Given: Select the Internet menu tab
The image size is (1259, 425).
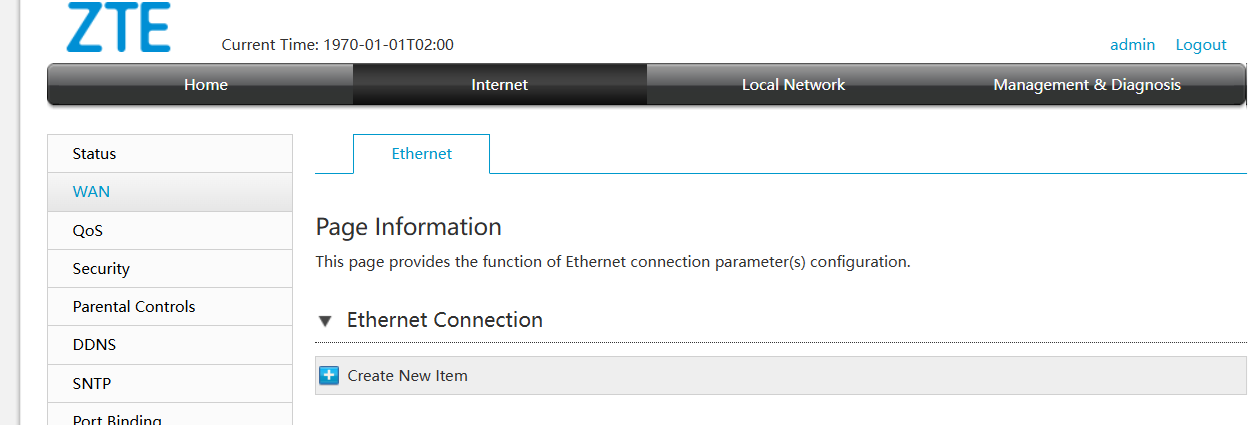Looking at the screenshot, I should (499, 85).
